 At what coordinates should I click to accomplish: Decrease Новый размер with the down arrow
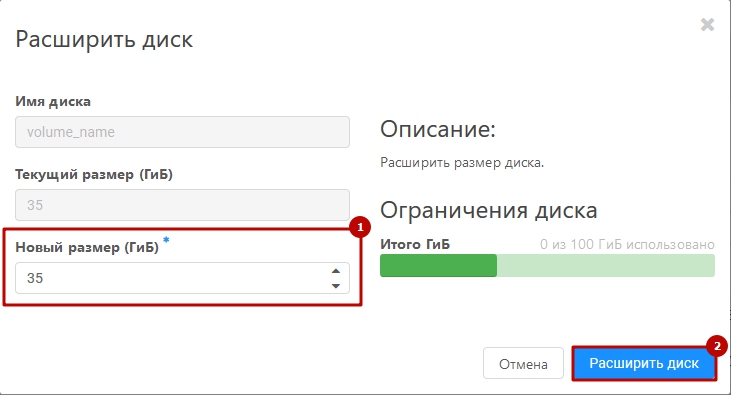[x=336, y=286]
